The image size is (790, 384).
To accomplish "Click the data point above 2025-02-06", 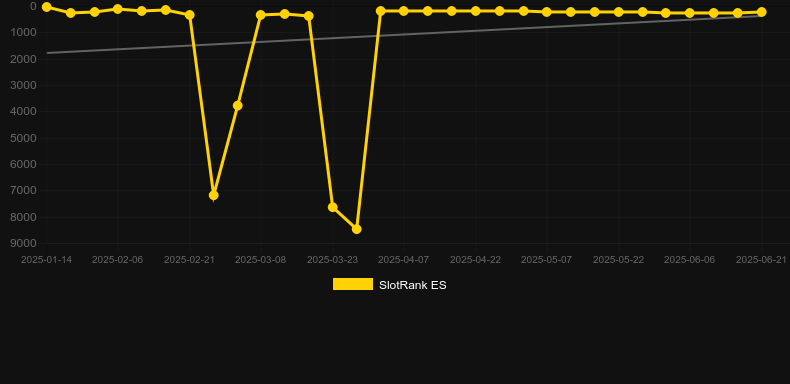I will [118, 9].
